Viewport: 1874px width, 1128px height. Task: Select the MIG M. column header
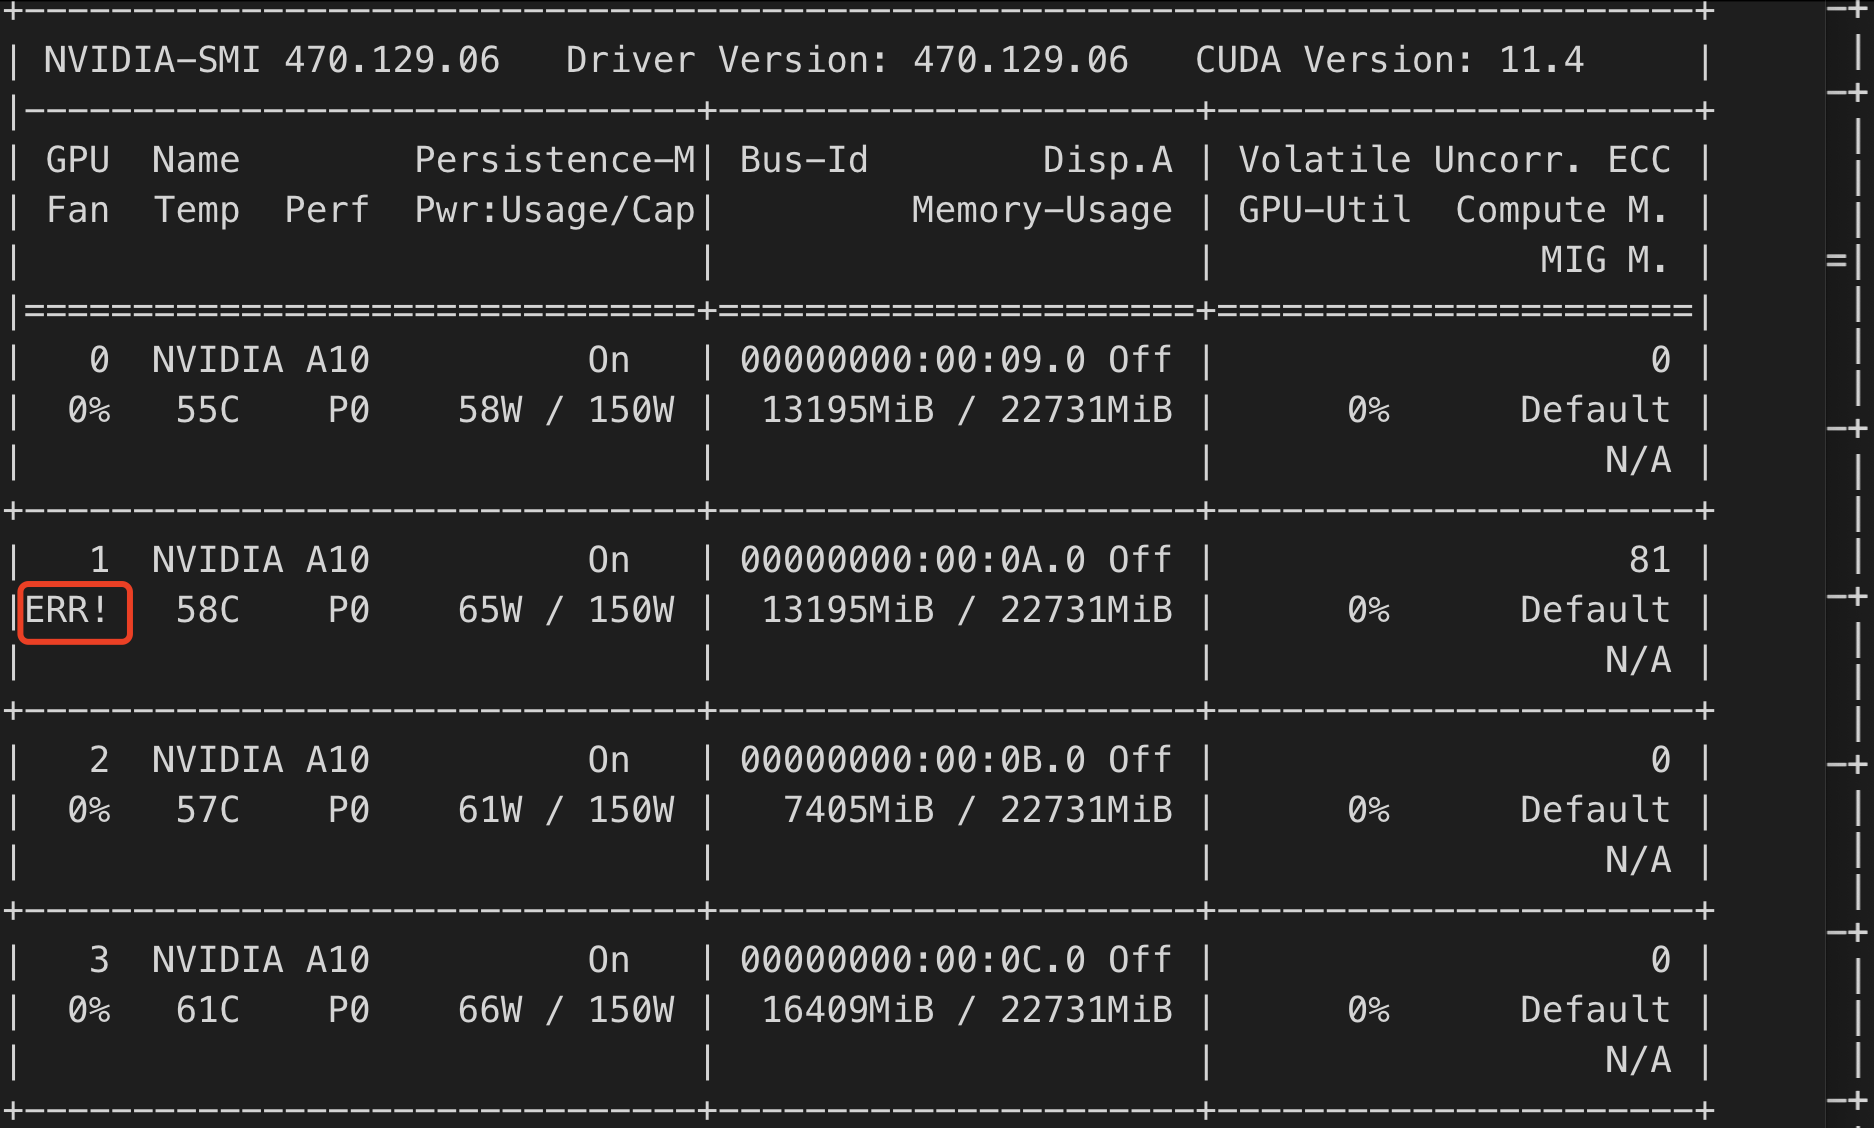tap(1605, 260)
